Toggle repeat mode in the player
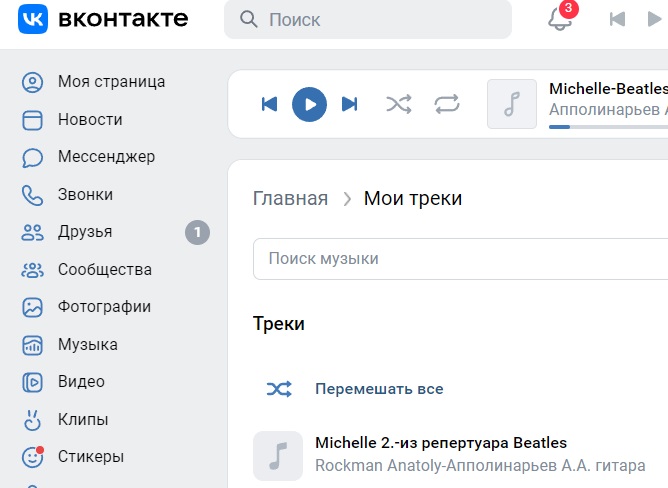 [447, 104]
